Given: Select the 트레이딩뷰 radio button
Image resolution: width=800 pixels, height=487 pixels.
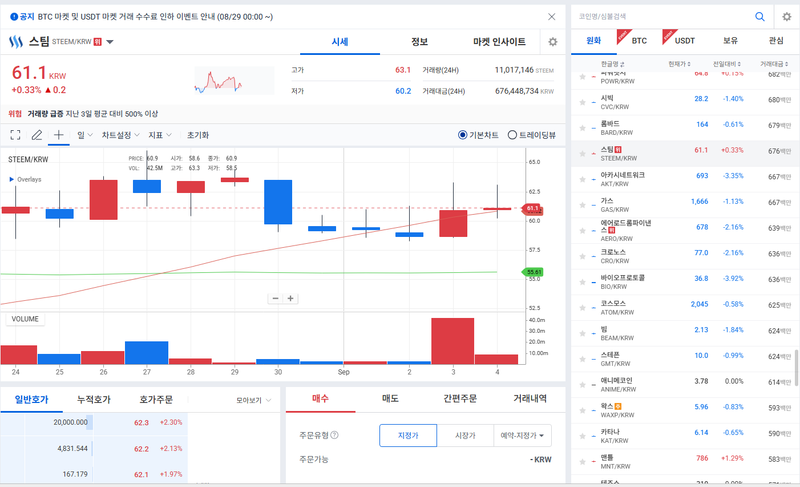Looking at the screenshot, I should point(512,135).
